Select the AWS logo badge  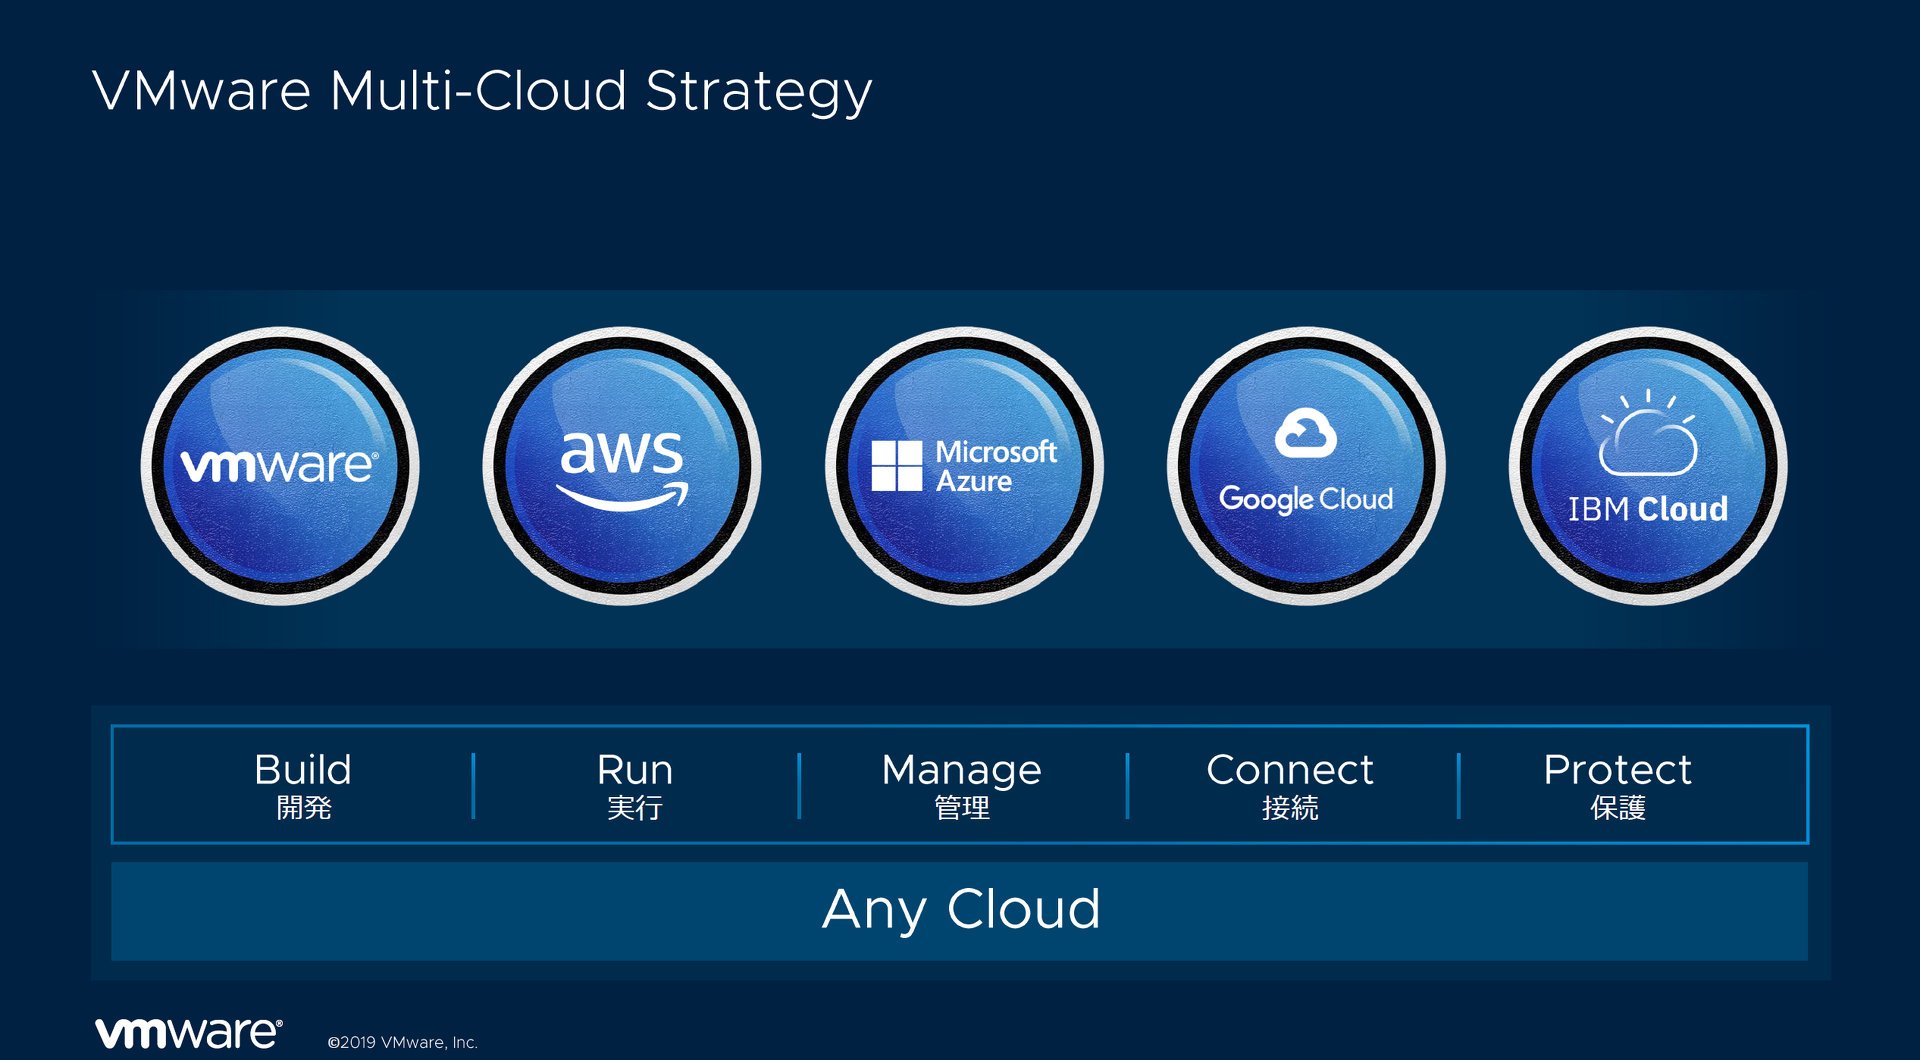[x=622, y=466]
